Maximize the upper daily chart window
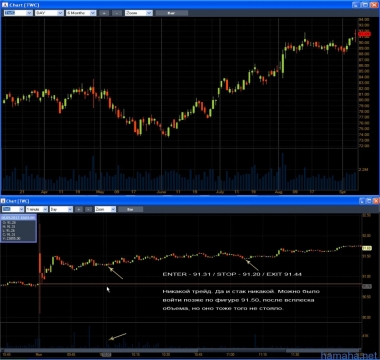380x360 pixels. 365,5
